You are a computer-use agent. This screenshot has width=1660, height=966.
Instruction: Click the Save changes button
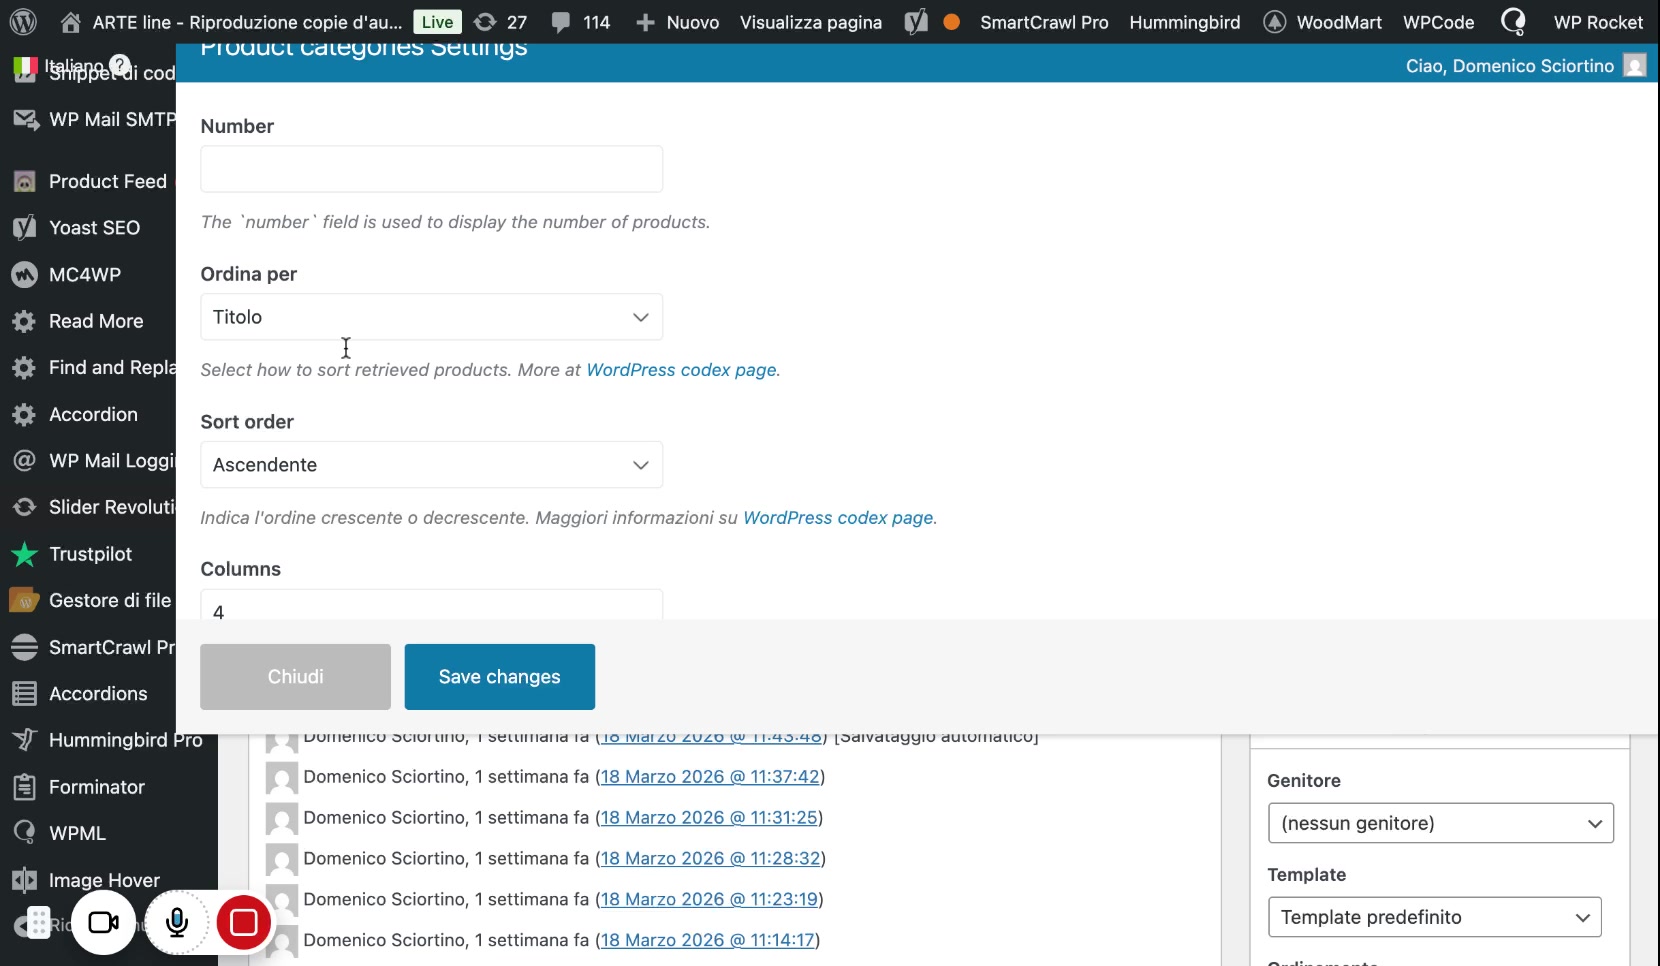coord(499,677)
